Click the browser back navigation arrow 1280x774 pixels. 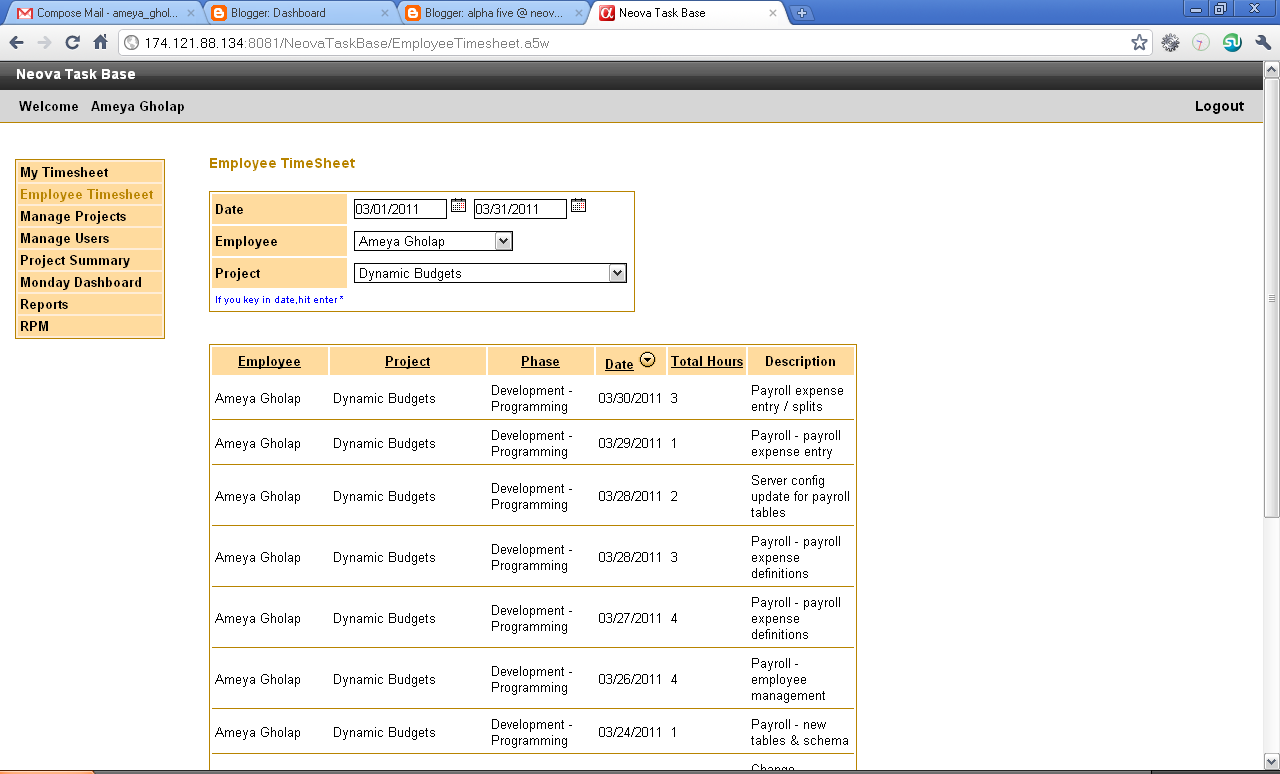tap(16, 43)
